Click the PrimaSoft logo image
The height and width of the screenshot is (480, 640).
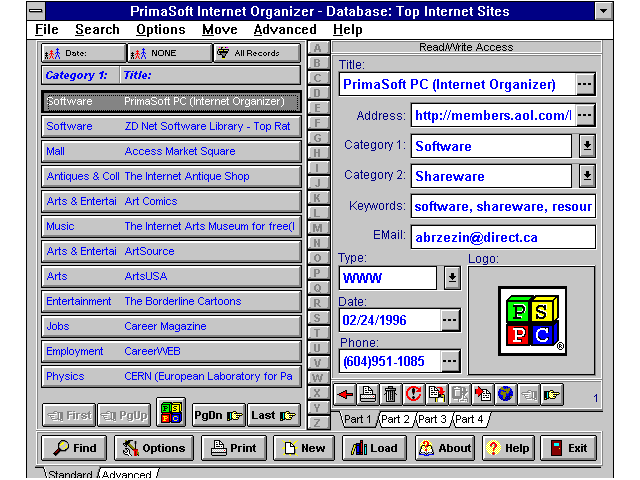pos(532,321)
